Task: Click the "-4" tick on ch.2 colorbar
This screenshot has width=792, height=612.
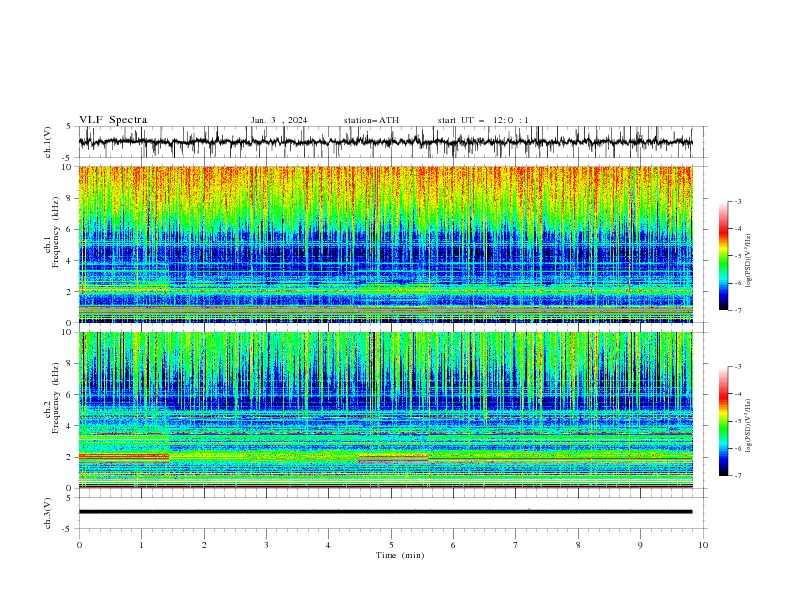Action: [x=737, y=394]
